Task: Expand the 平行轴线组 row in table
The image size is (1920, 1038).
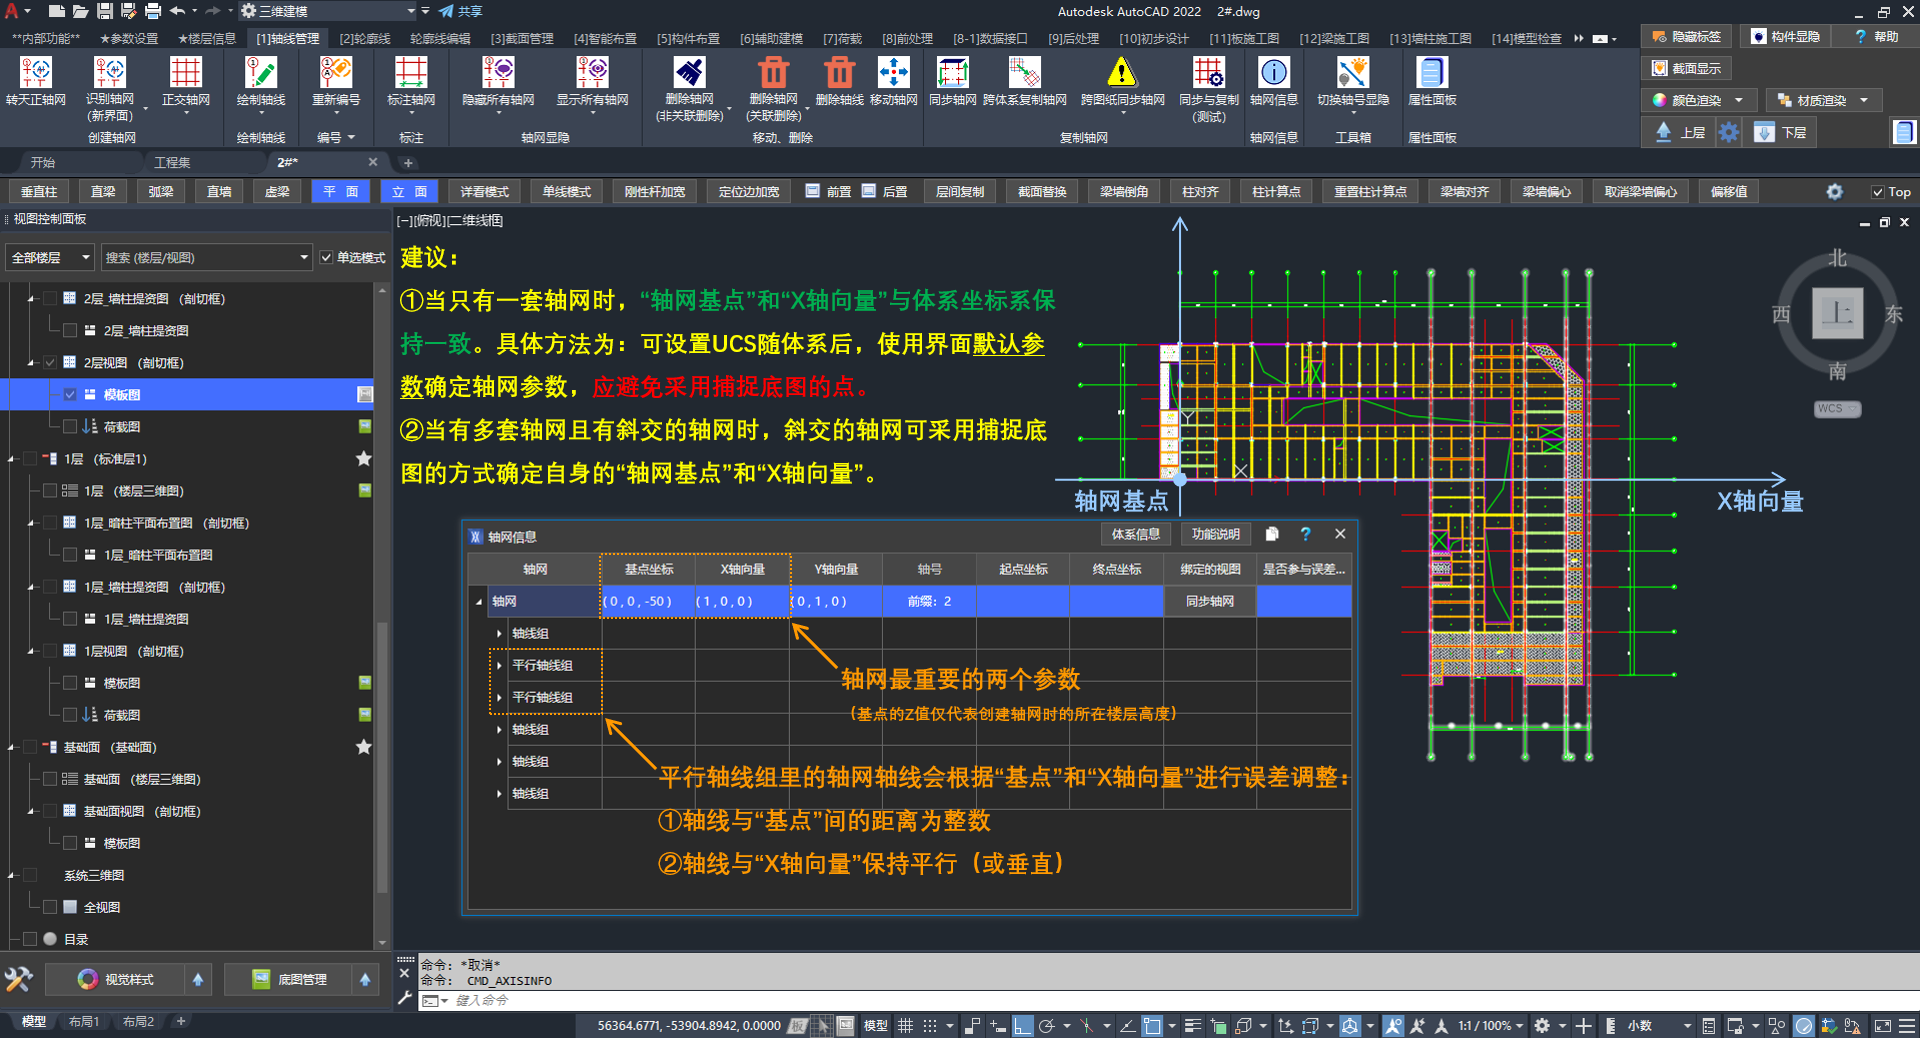Action: pos(499,666)
